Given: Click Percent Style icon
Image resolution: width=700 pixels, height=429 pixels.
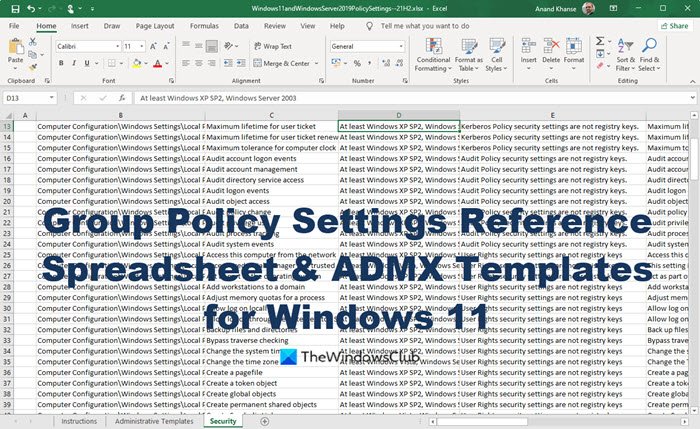Looking at the screenshot, I should point(357,63).
